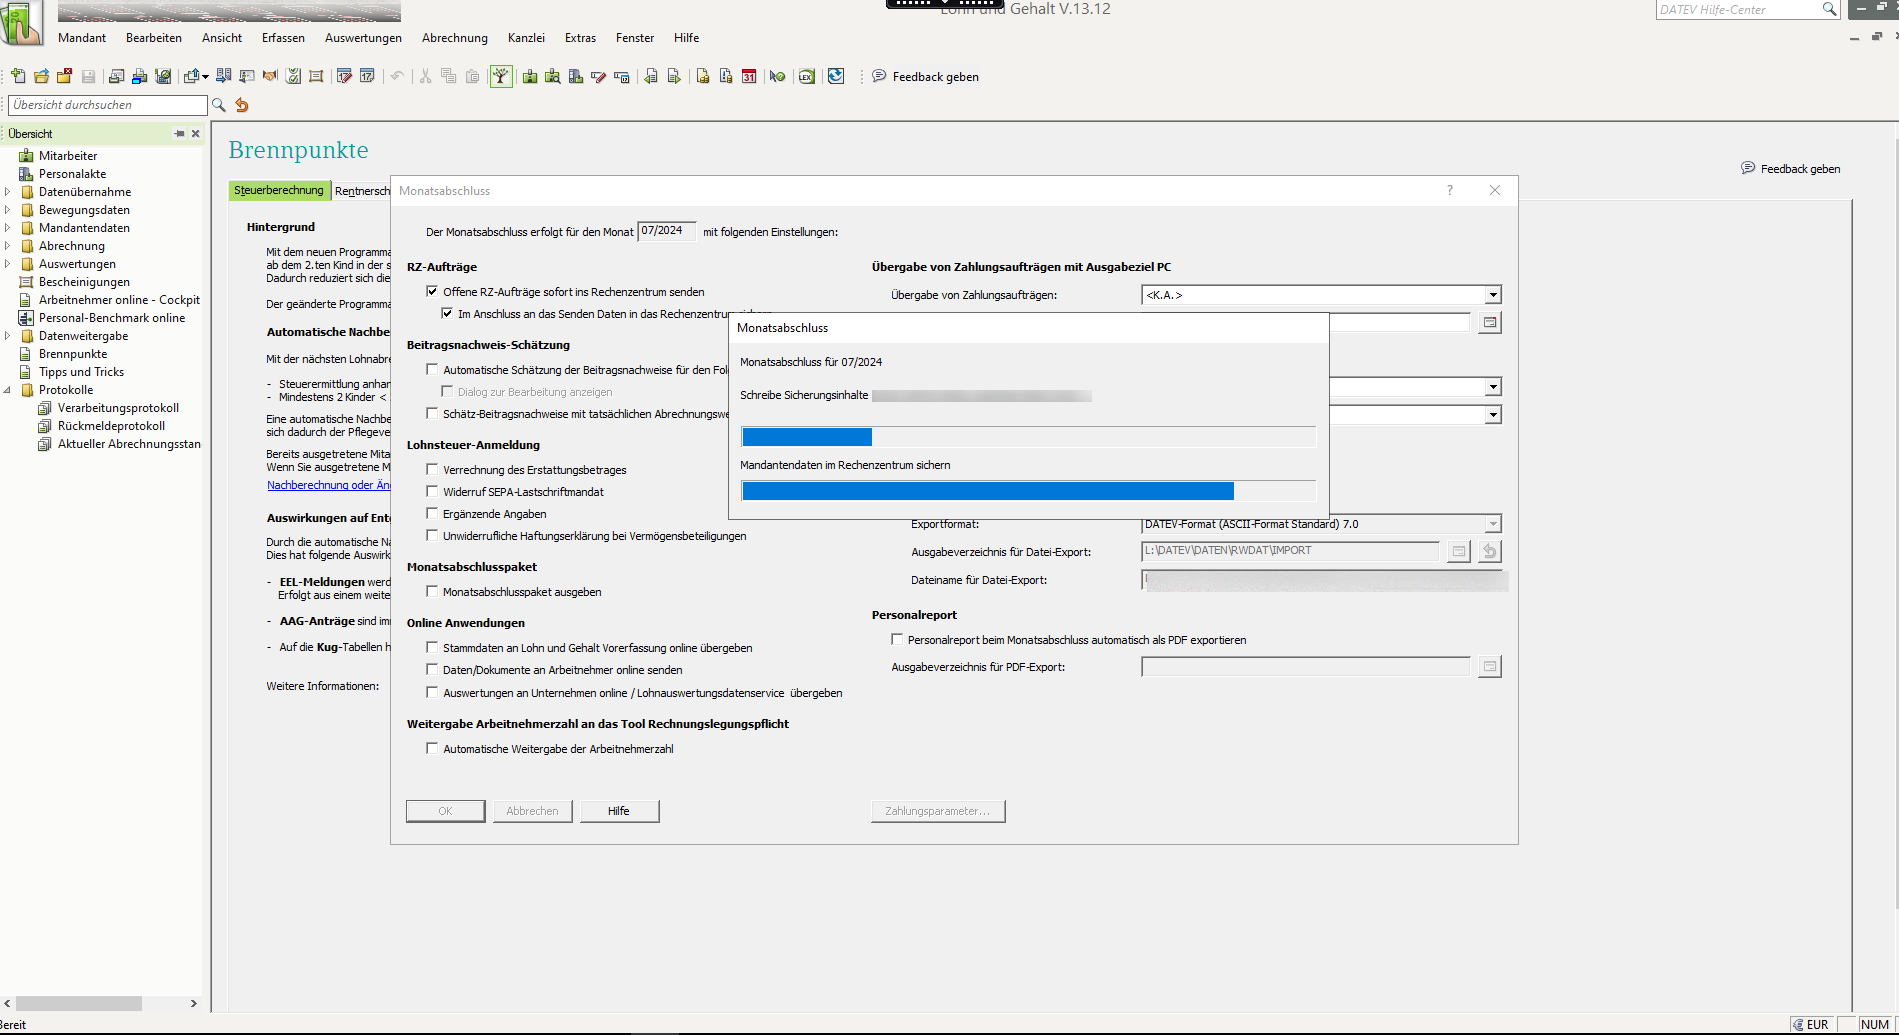Click the handshake toolbar icon
This screenshot has width=1899, height=1035.
[270, 77]
